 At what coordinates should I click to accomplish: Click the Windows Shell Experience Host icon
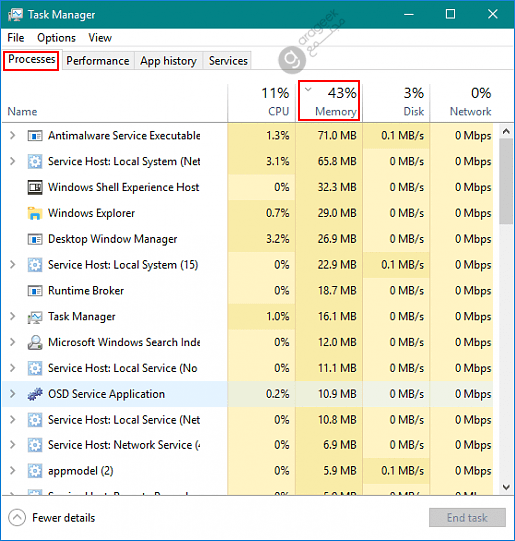pos(35,187)
